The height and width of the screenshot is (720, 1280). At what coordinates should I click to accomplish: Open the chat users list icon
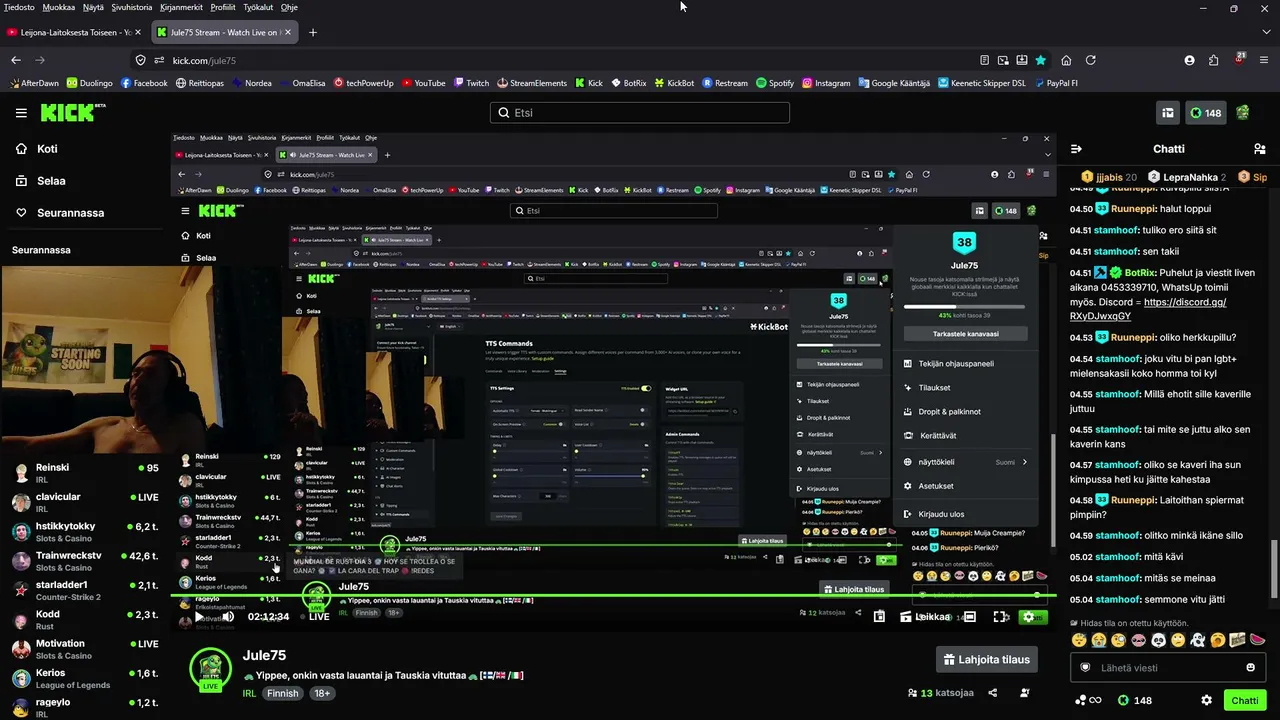point(1260,149)
